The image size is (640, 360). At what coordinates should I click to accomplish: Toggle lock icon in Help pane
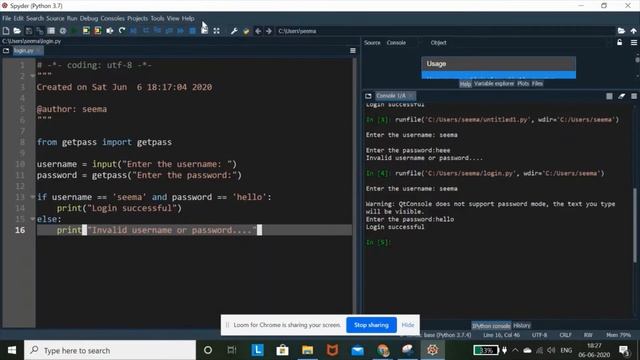pos(620,42)
